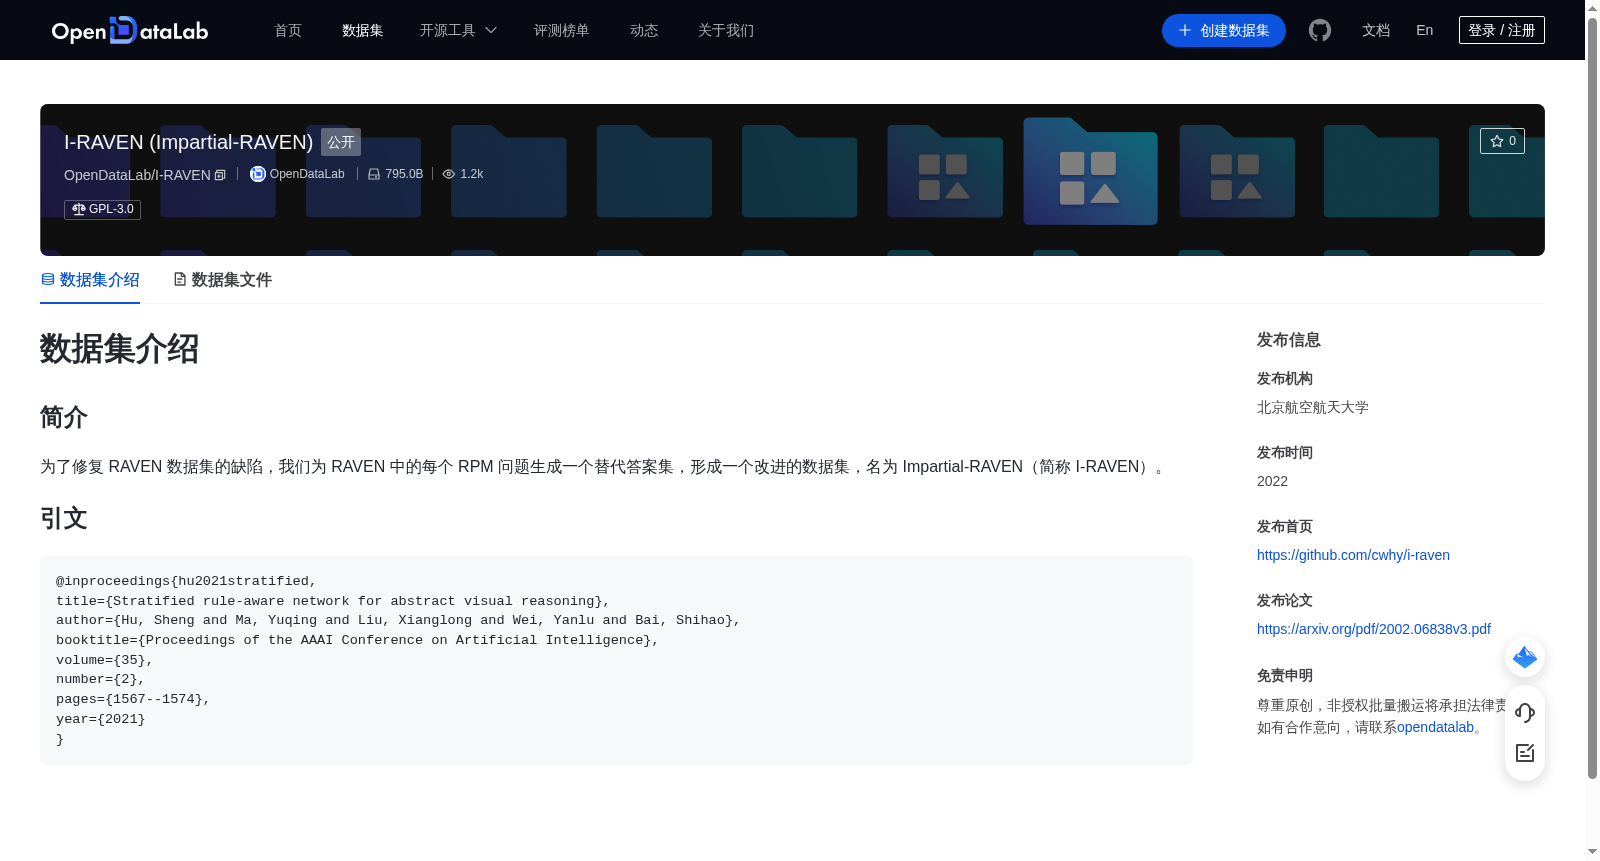Screen dimensions: 1600x861
Task: Click the 北京航空航天大学 publisher text
Action: coord(1312,407)
